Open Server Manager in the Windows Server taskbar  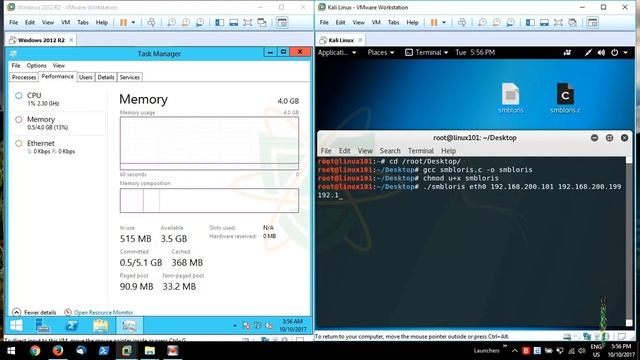pyautogui.click(x=42, y=326)
